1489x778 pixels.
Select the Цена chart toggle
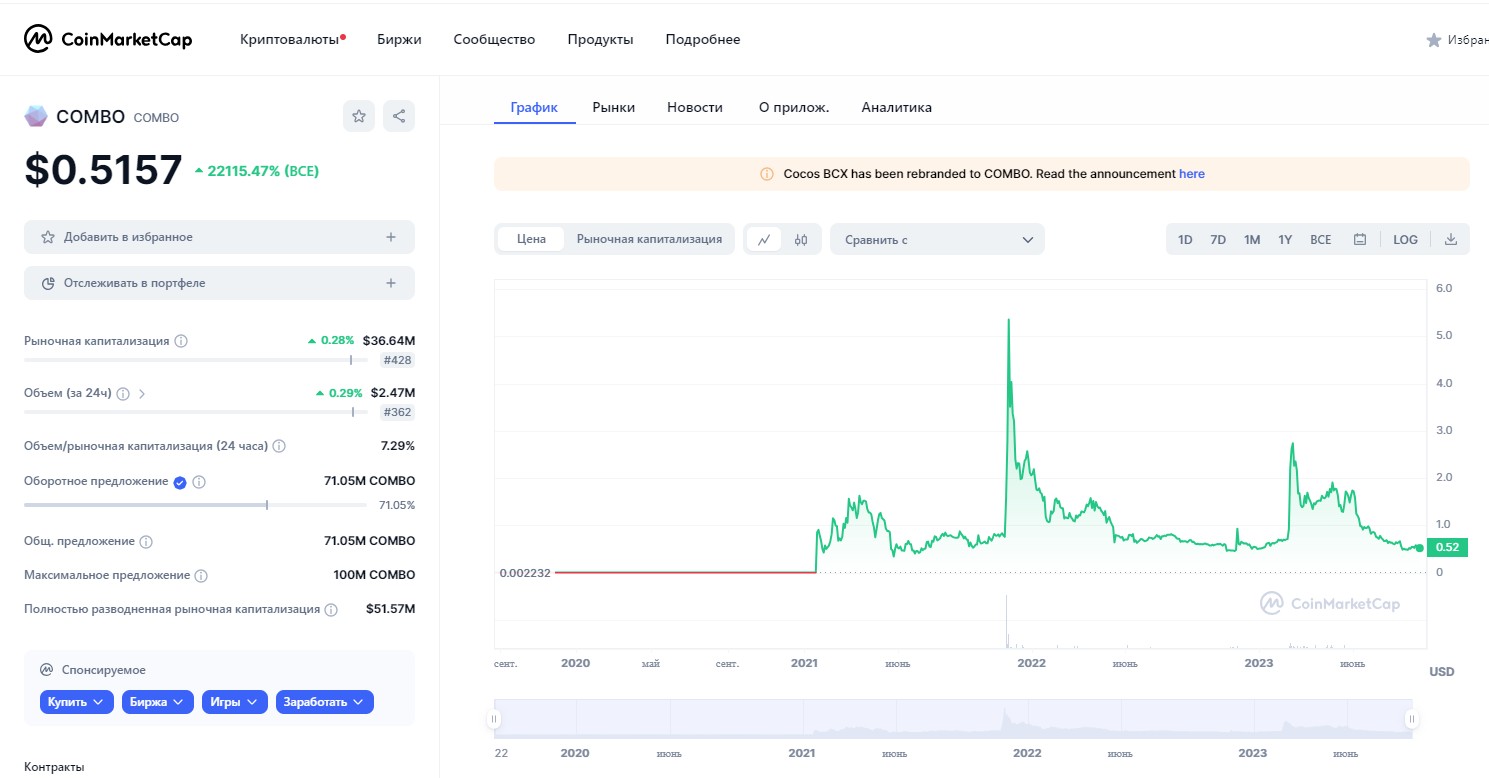click(x=531, y=240)
